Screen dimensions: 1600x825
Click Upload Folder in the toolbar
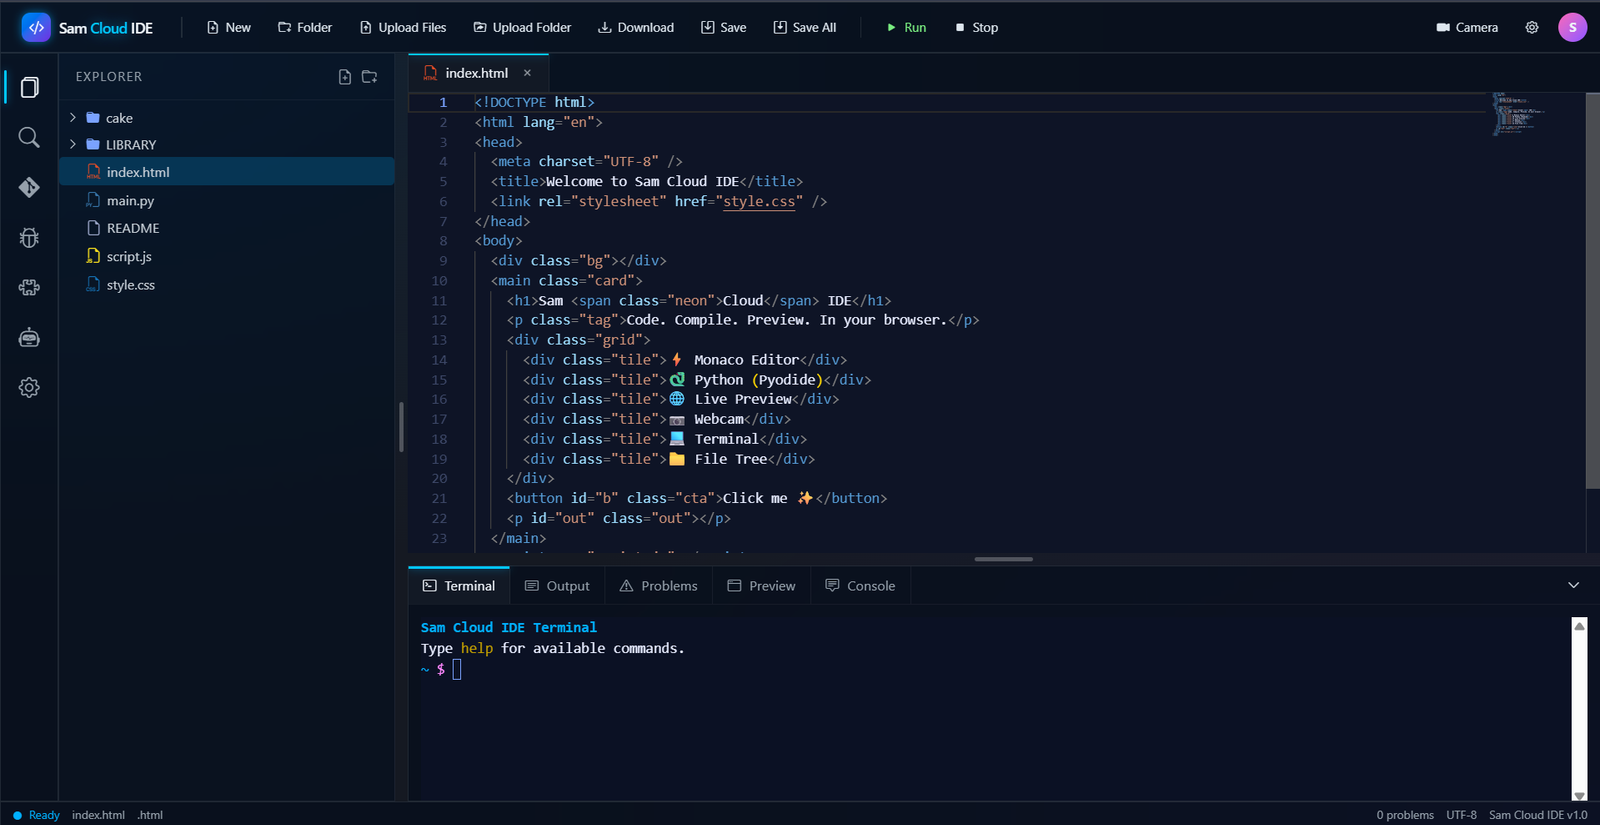[522, 27]
